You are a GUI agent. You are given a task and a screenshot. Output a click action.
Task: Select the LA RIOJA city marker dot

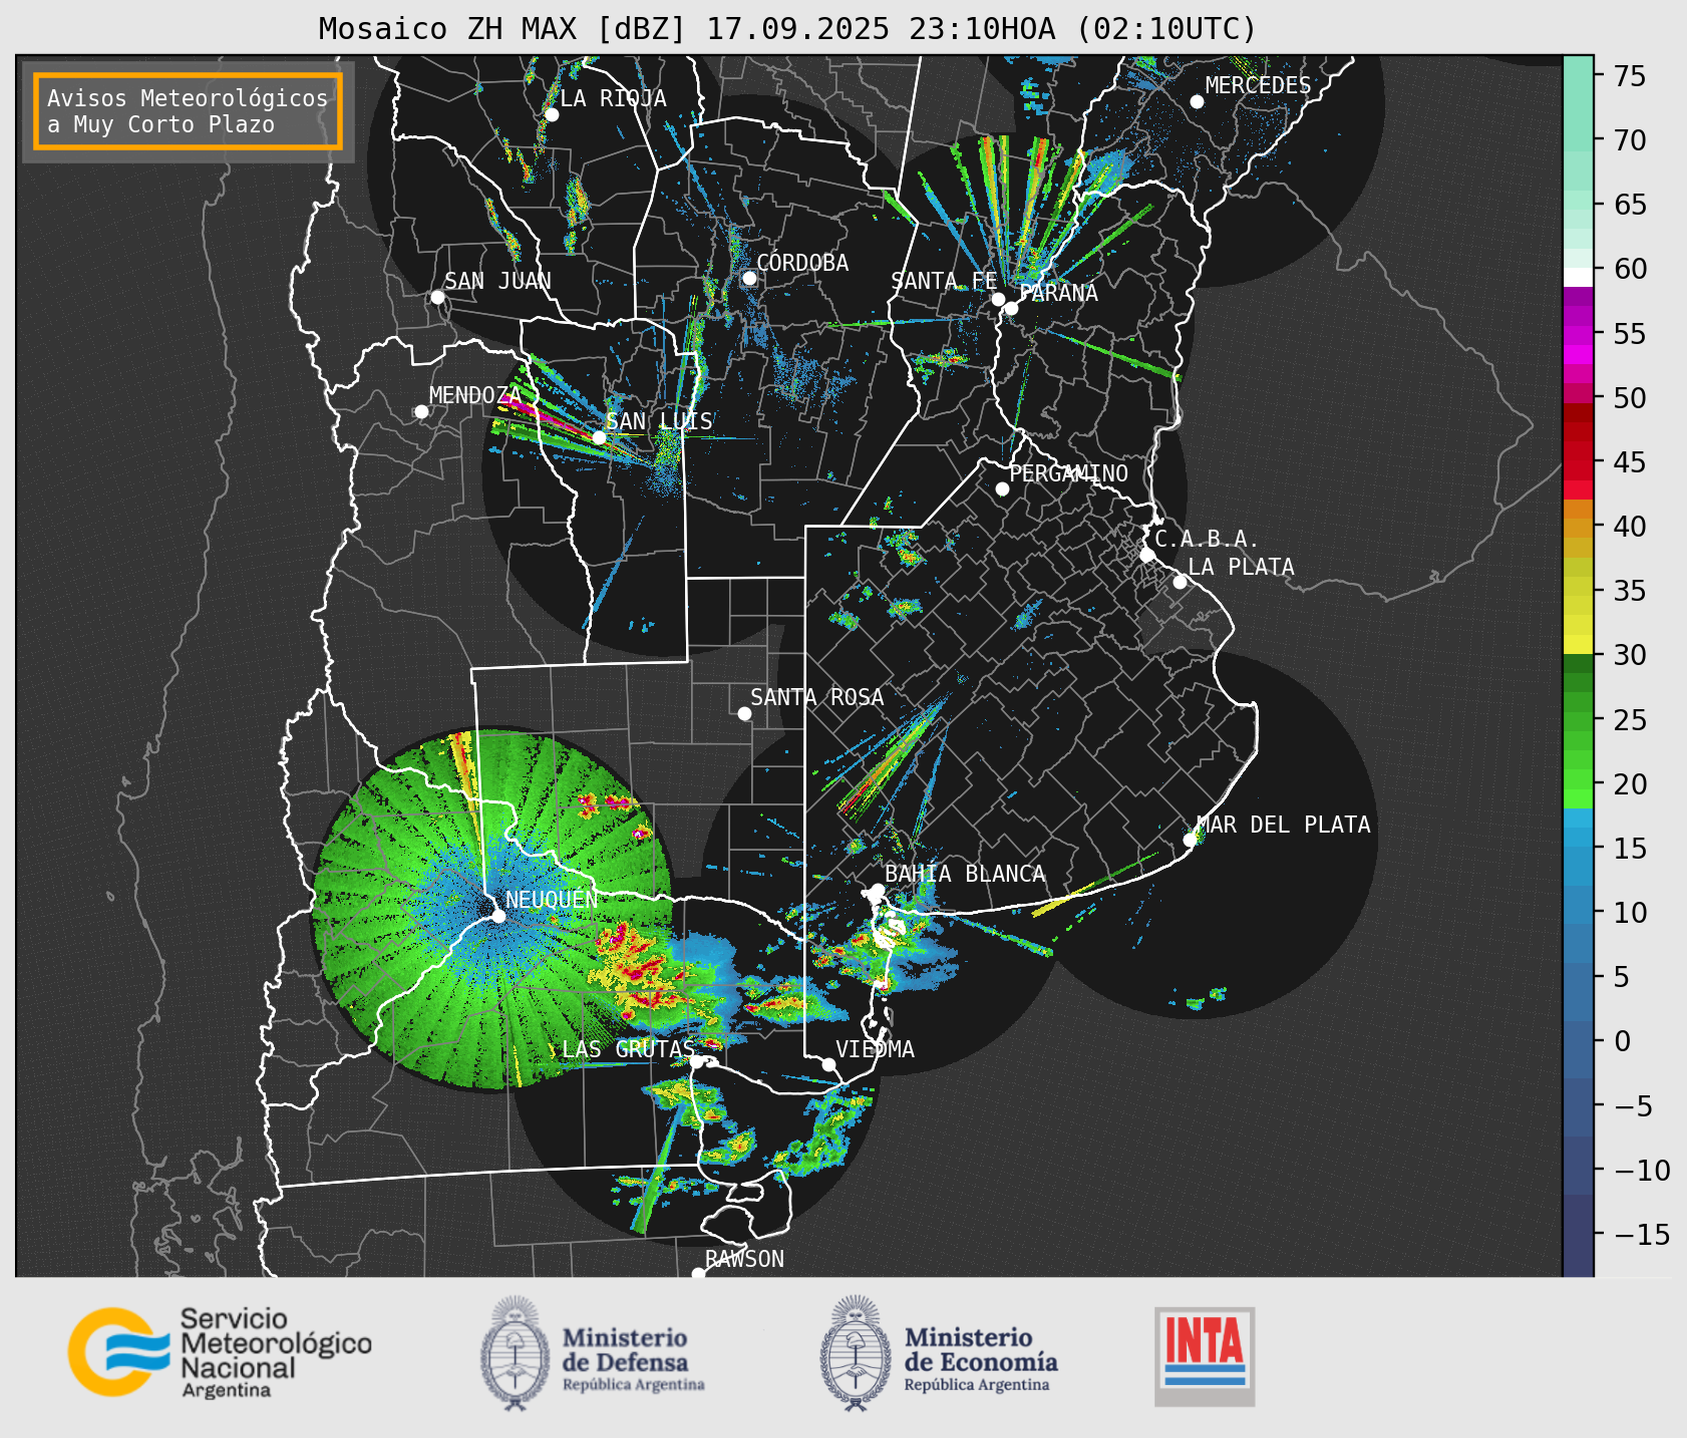pos(551,115)
